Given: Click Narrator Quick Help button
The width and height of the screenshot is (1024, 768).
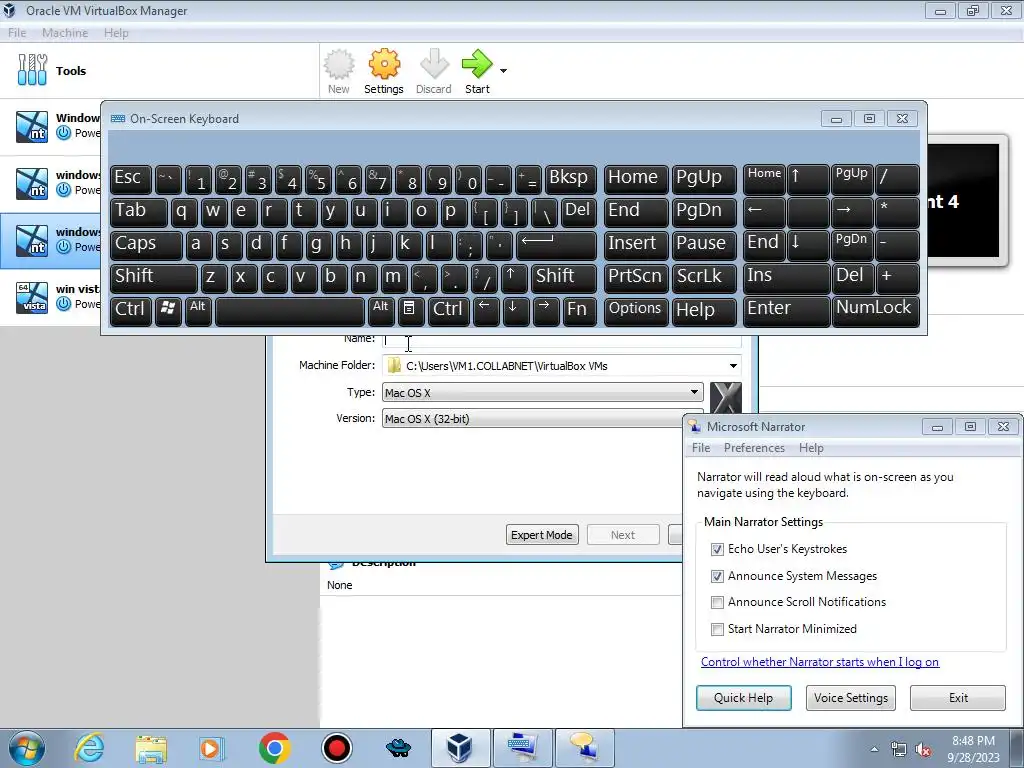Looking at the screenshot, I should tap(743, 697).
